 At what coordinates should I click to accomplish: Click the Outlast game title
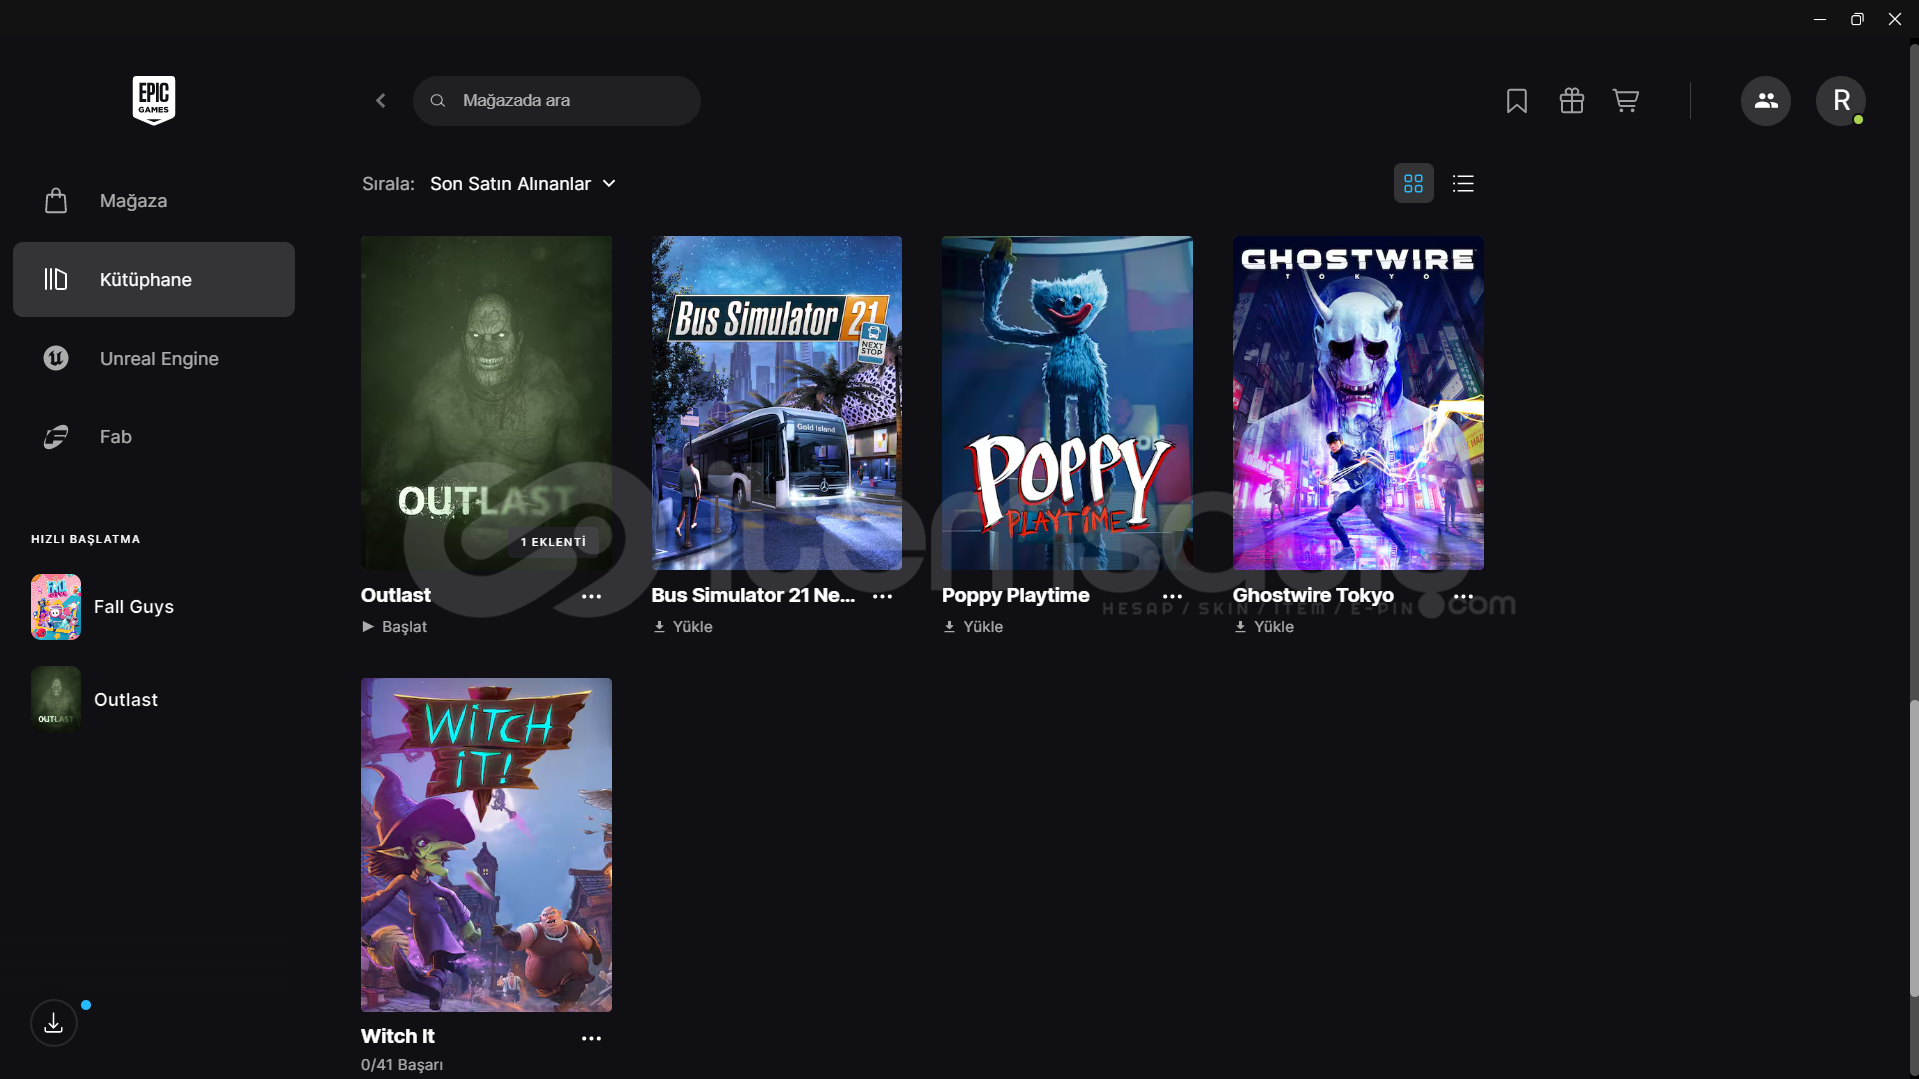[x=396, y=596]
